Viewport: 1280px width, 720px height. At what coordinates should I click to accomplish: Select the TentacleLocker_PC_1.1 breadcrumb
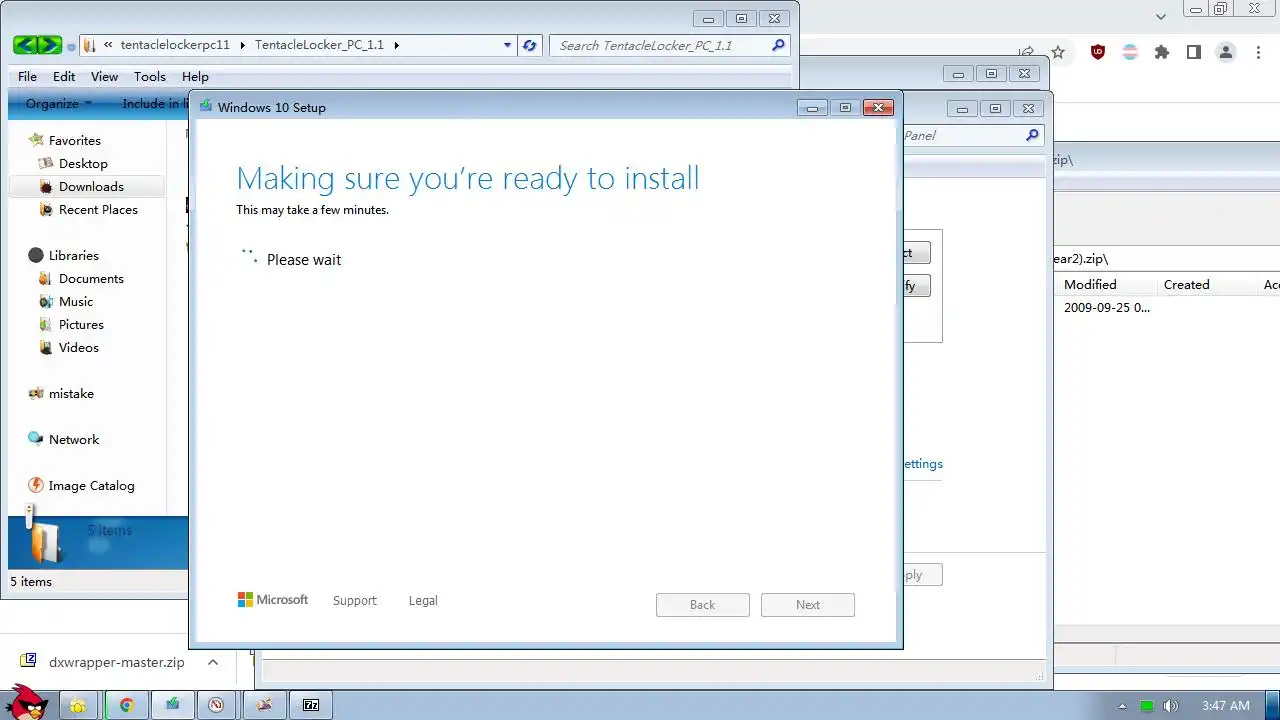(x=319, y=45)
